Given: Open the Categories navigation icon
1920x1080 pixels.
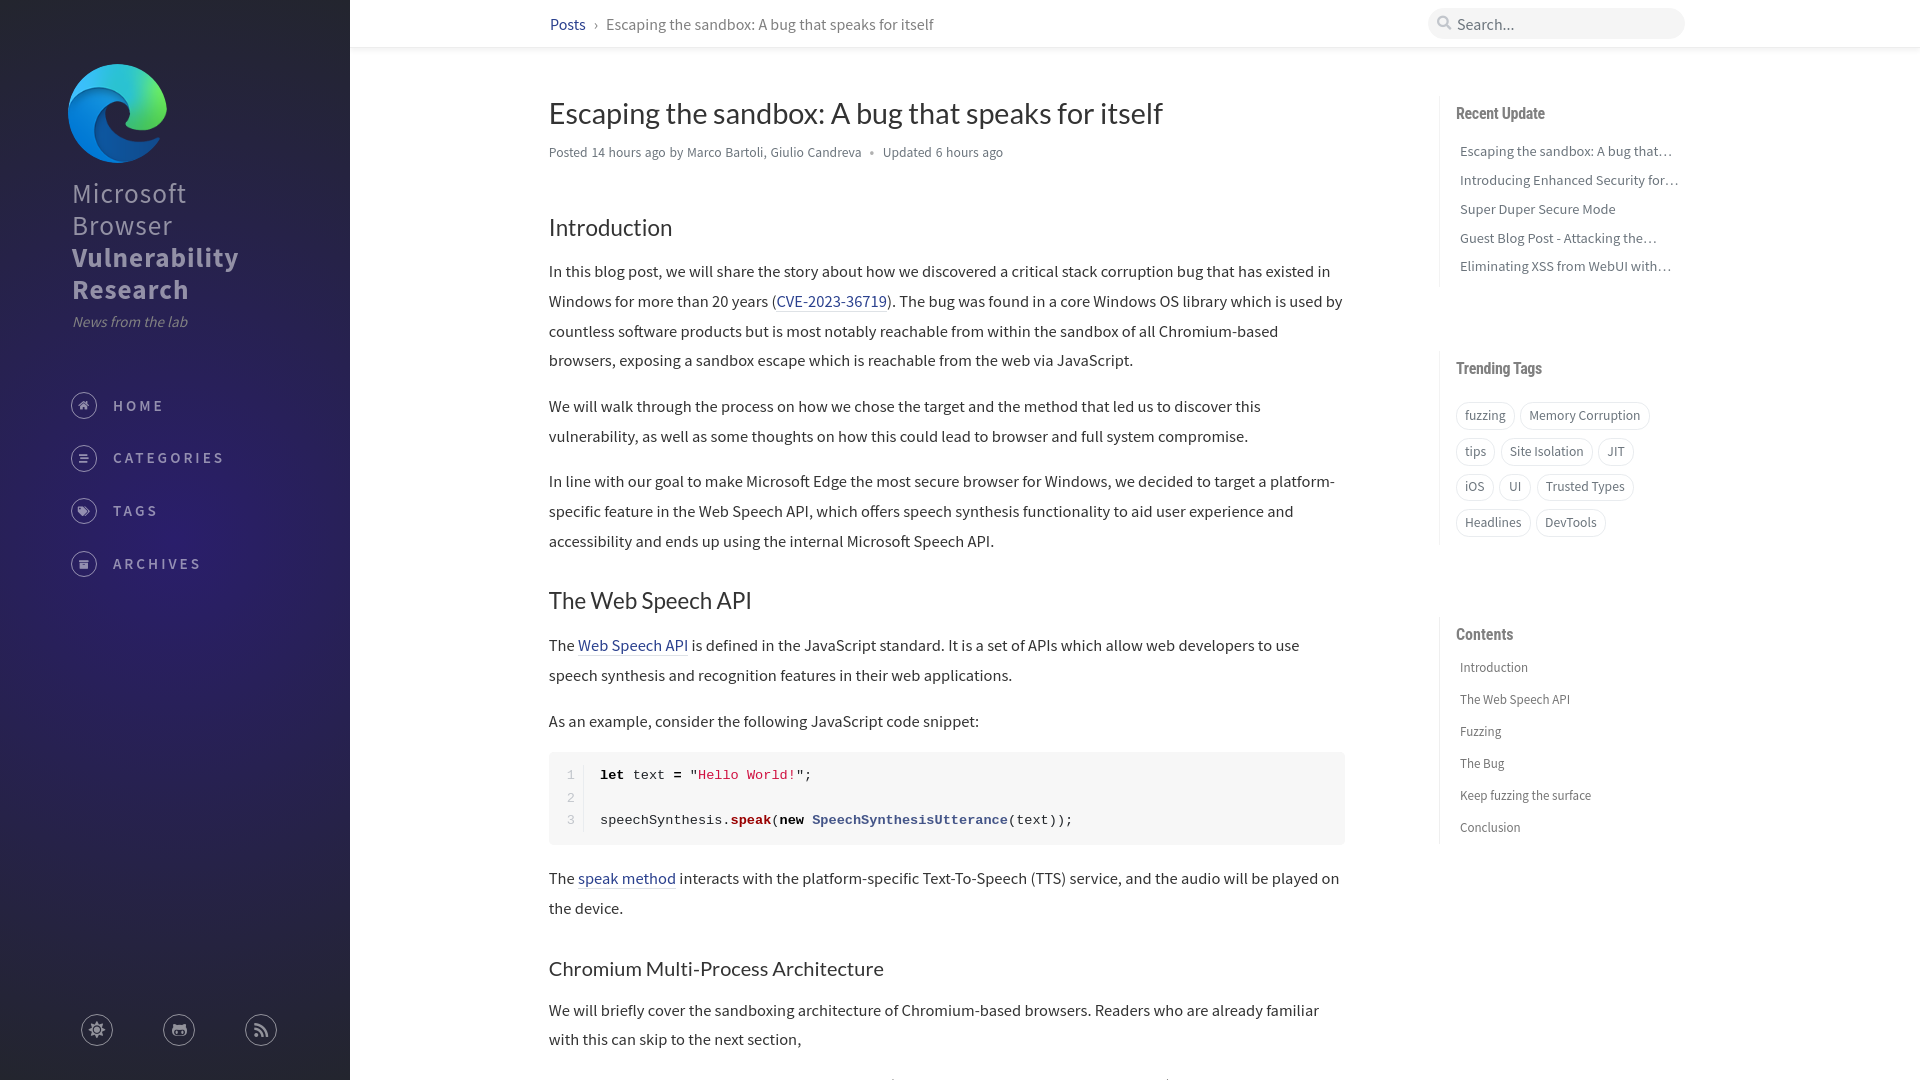Looking at the screenshot, I should (x=83, y=458).
